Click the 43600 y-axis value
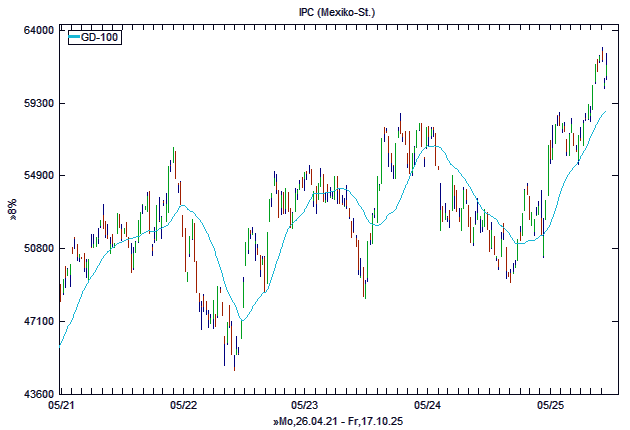Image resolution: width=630 pixels, height=430 pixels. [x=38, y=394]
